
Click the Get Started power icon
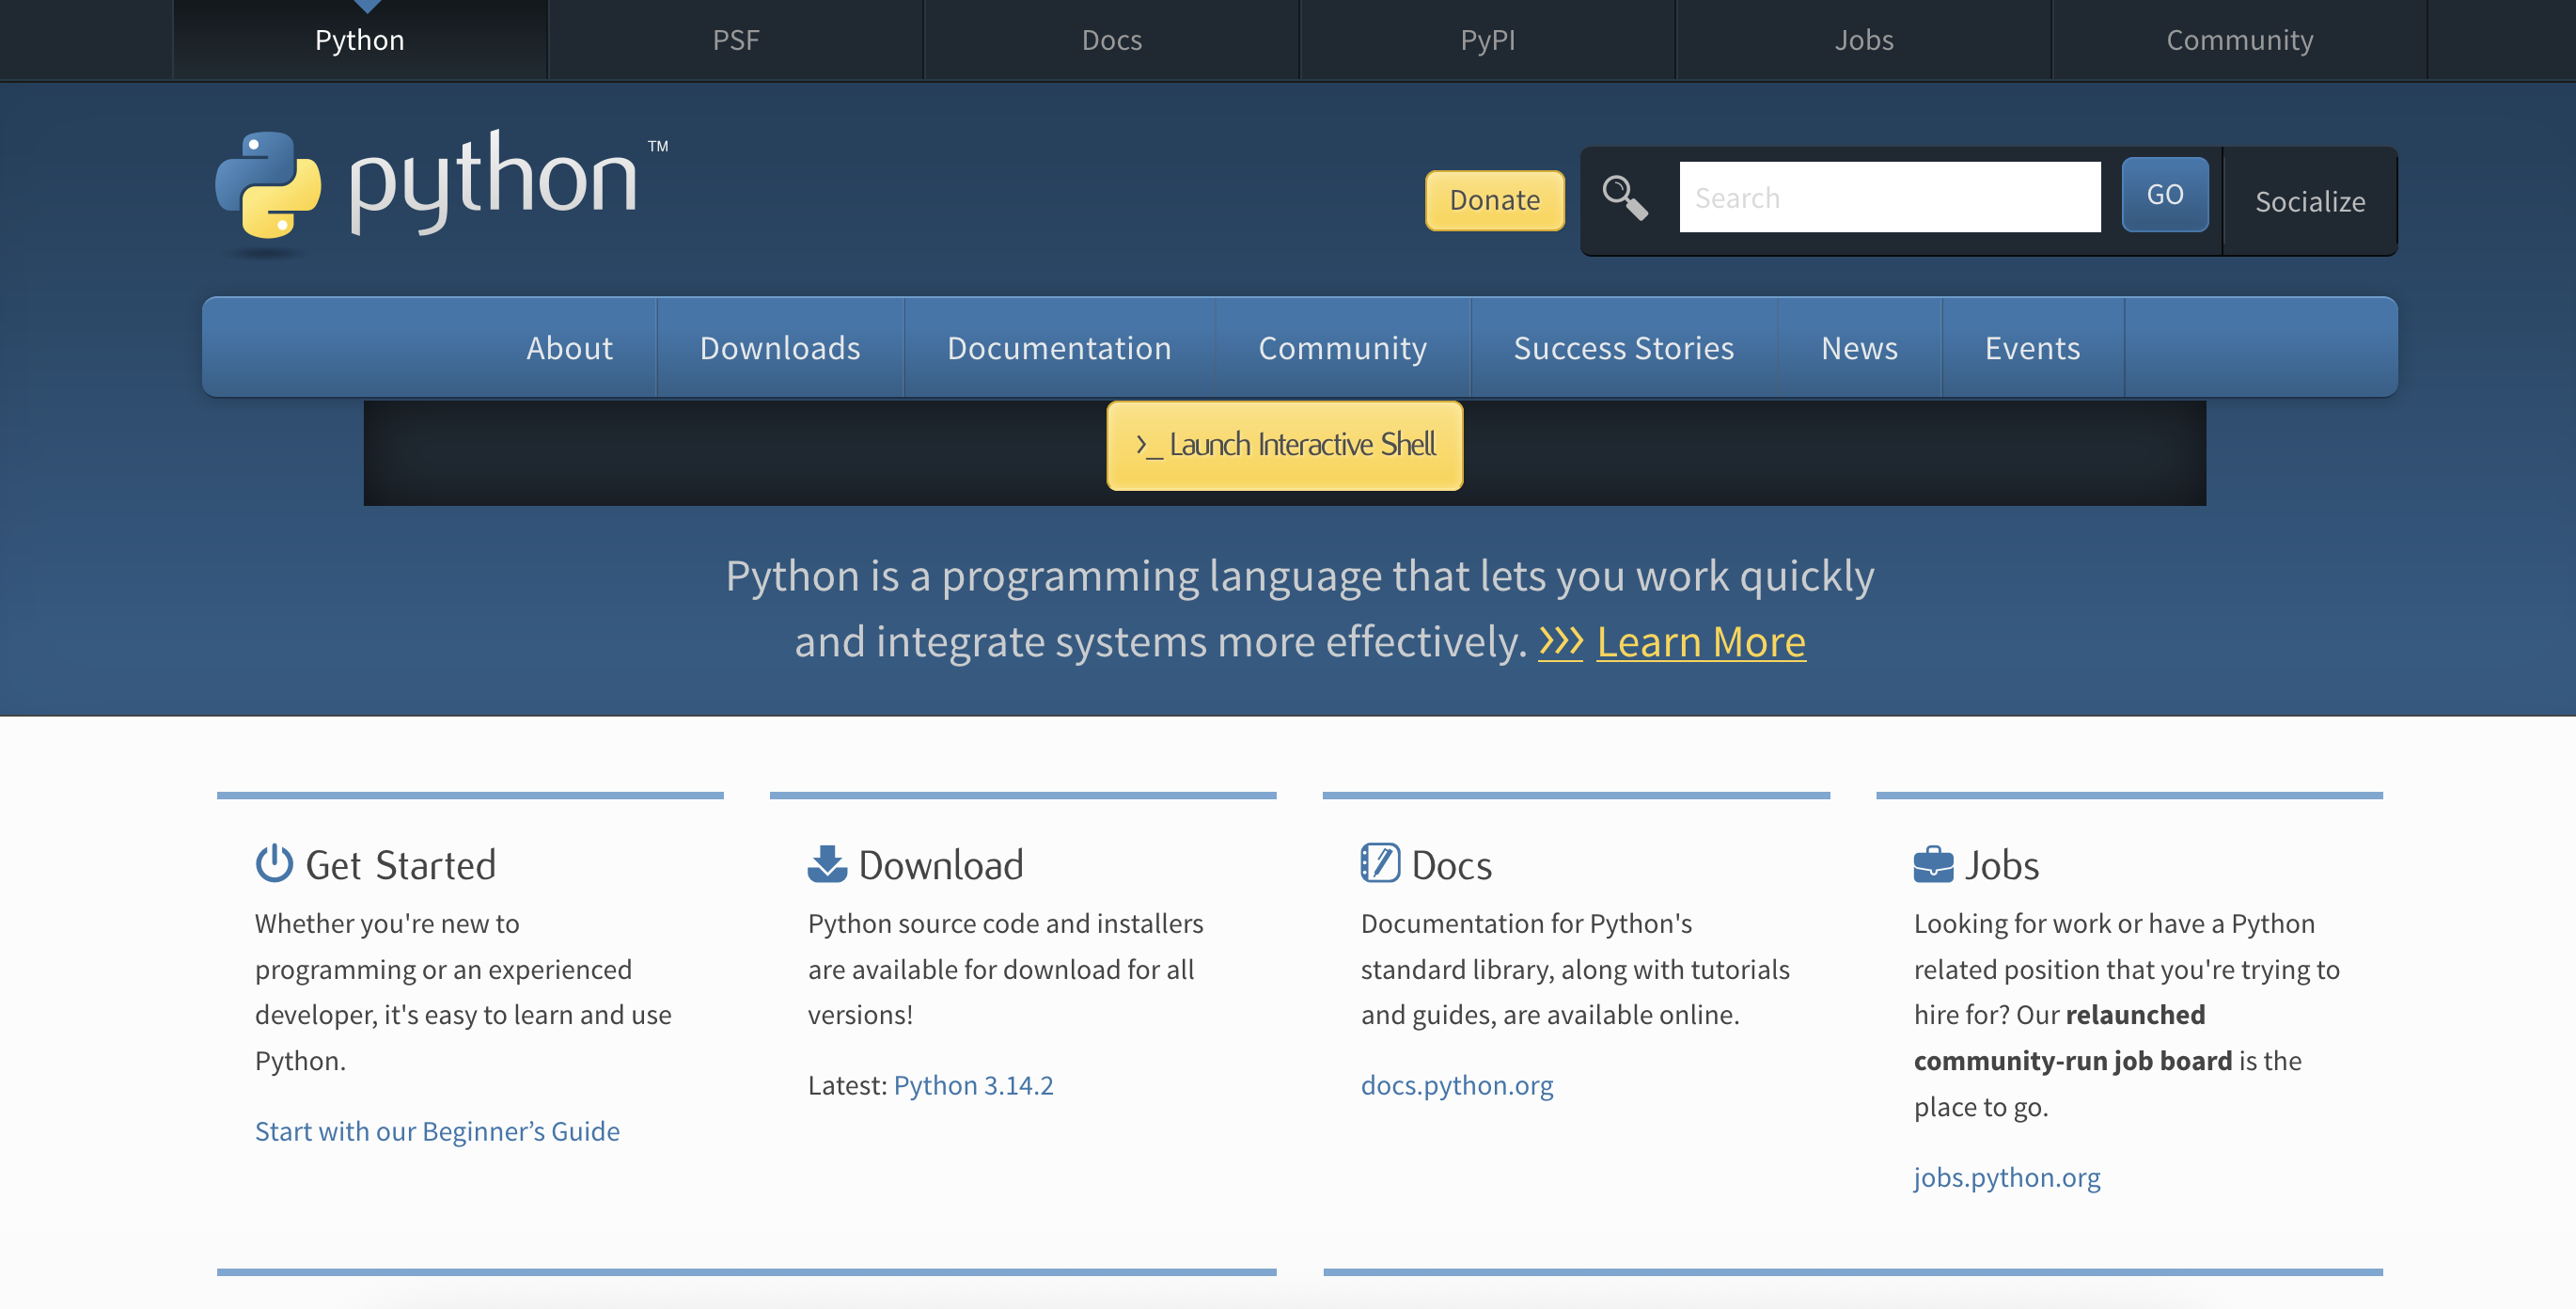tap(274, 863)
